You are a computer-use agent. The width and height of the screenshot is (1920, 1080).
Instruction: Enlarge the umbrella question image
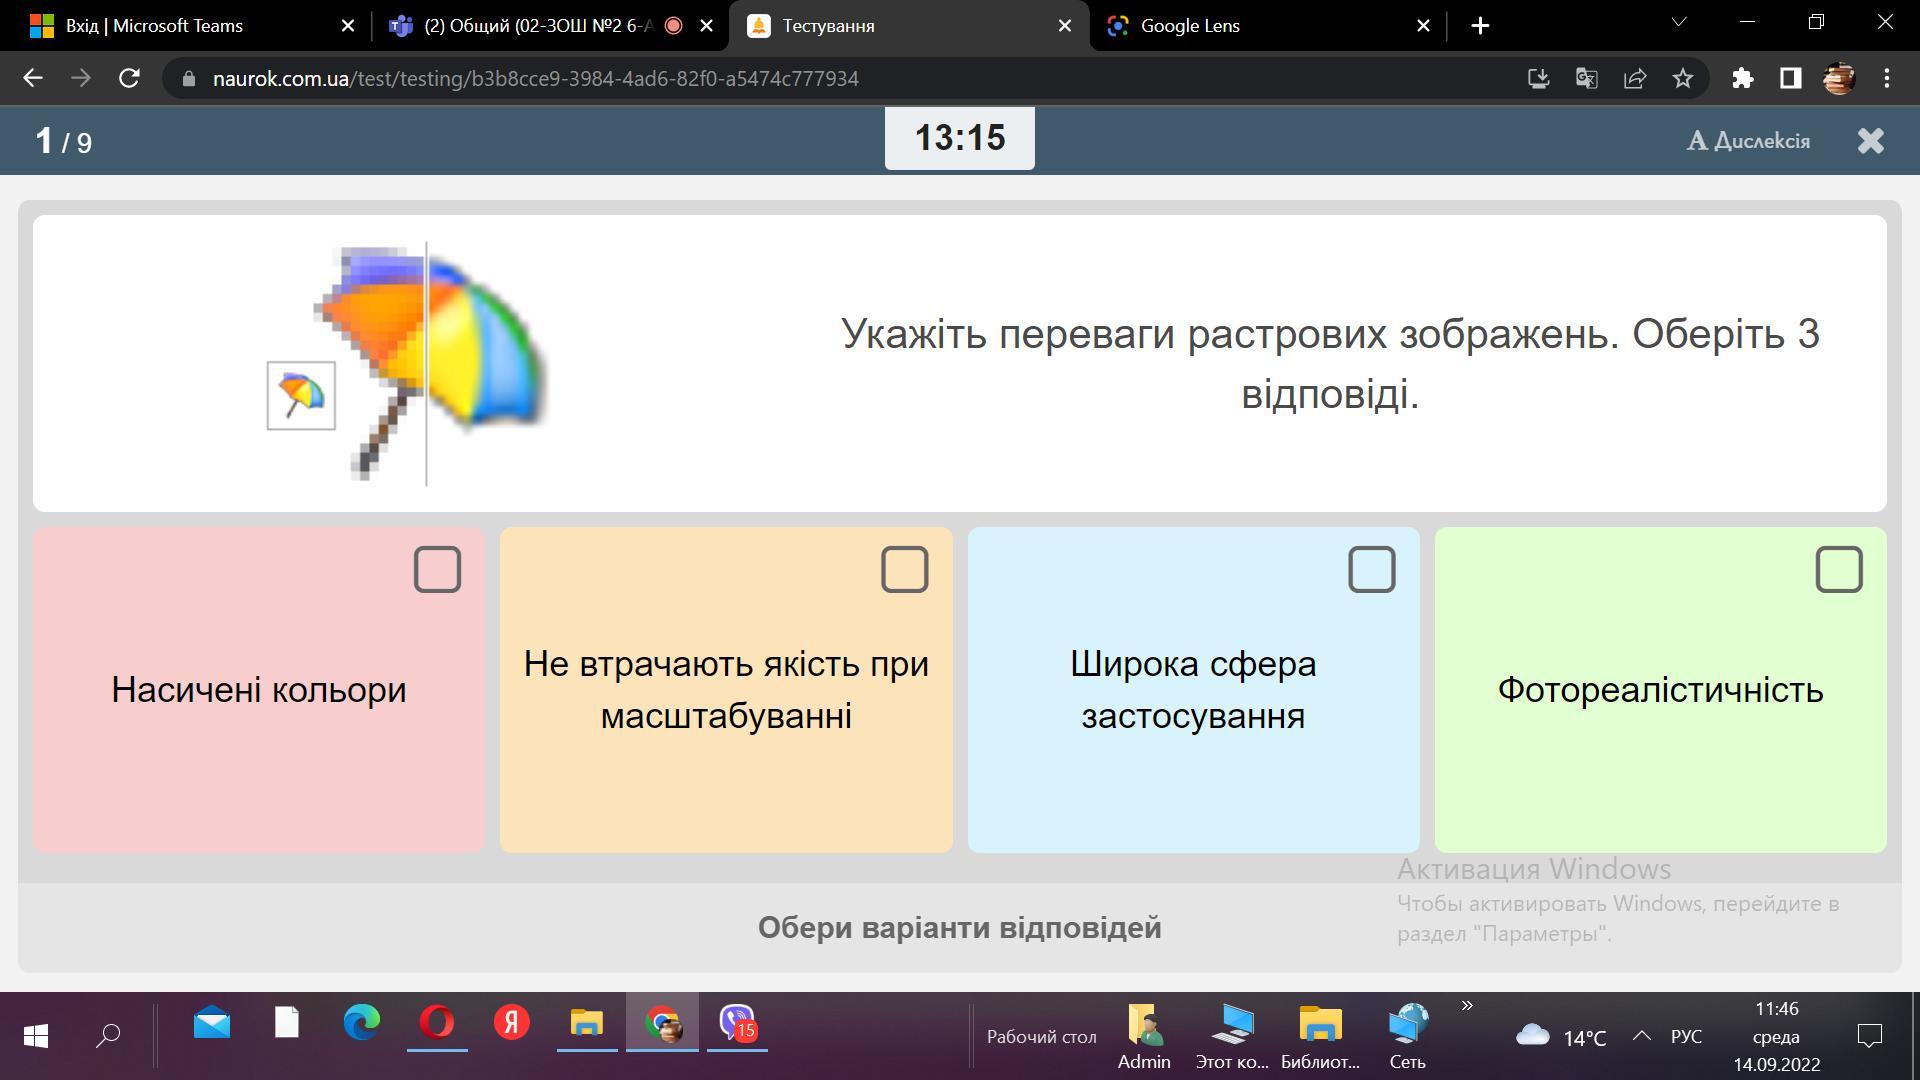click(406, 364)
